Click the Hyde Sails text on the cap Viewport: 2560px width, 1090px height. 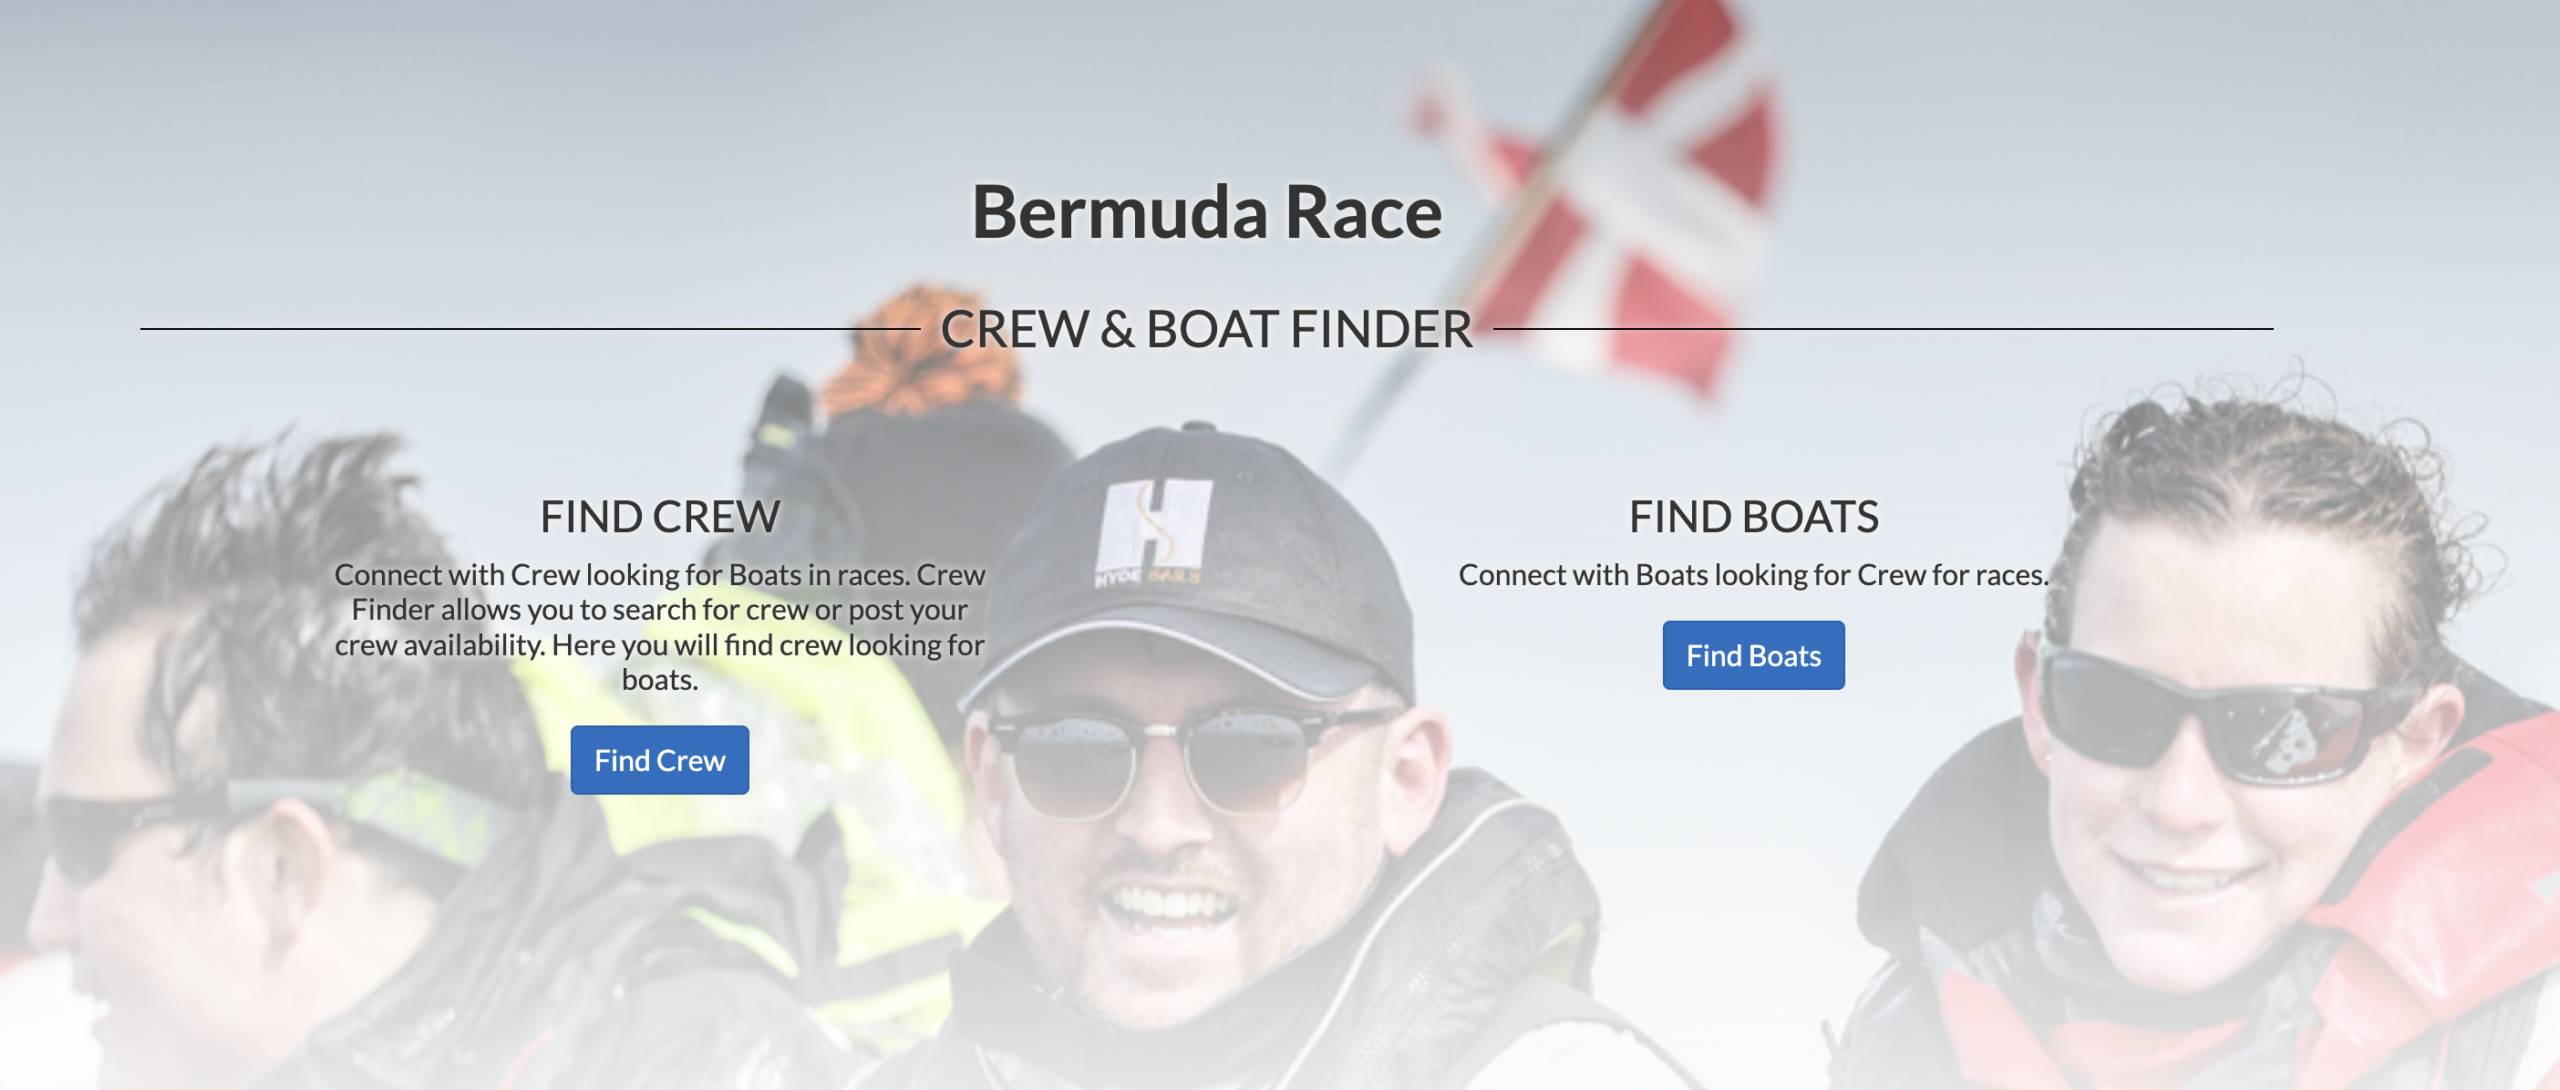[1148, 577]
